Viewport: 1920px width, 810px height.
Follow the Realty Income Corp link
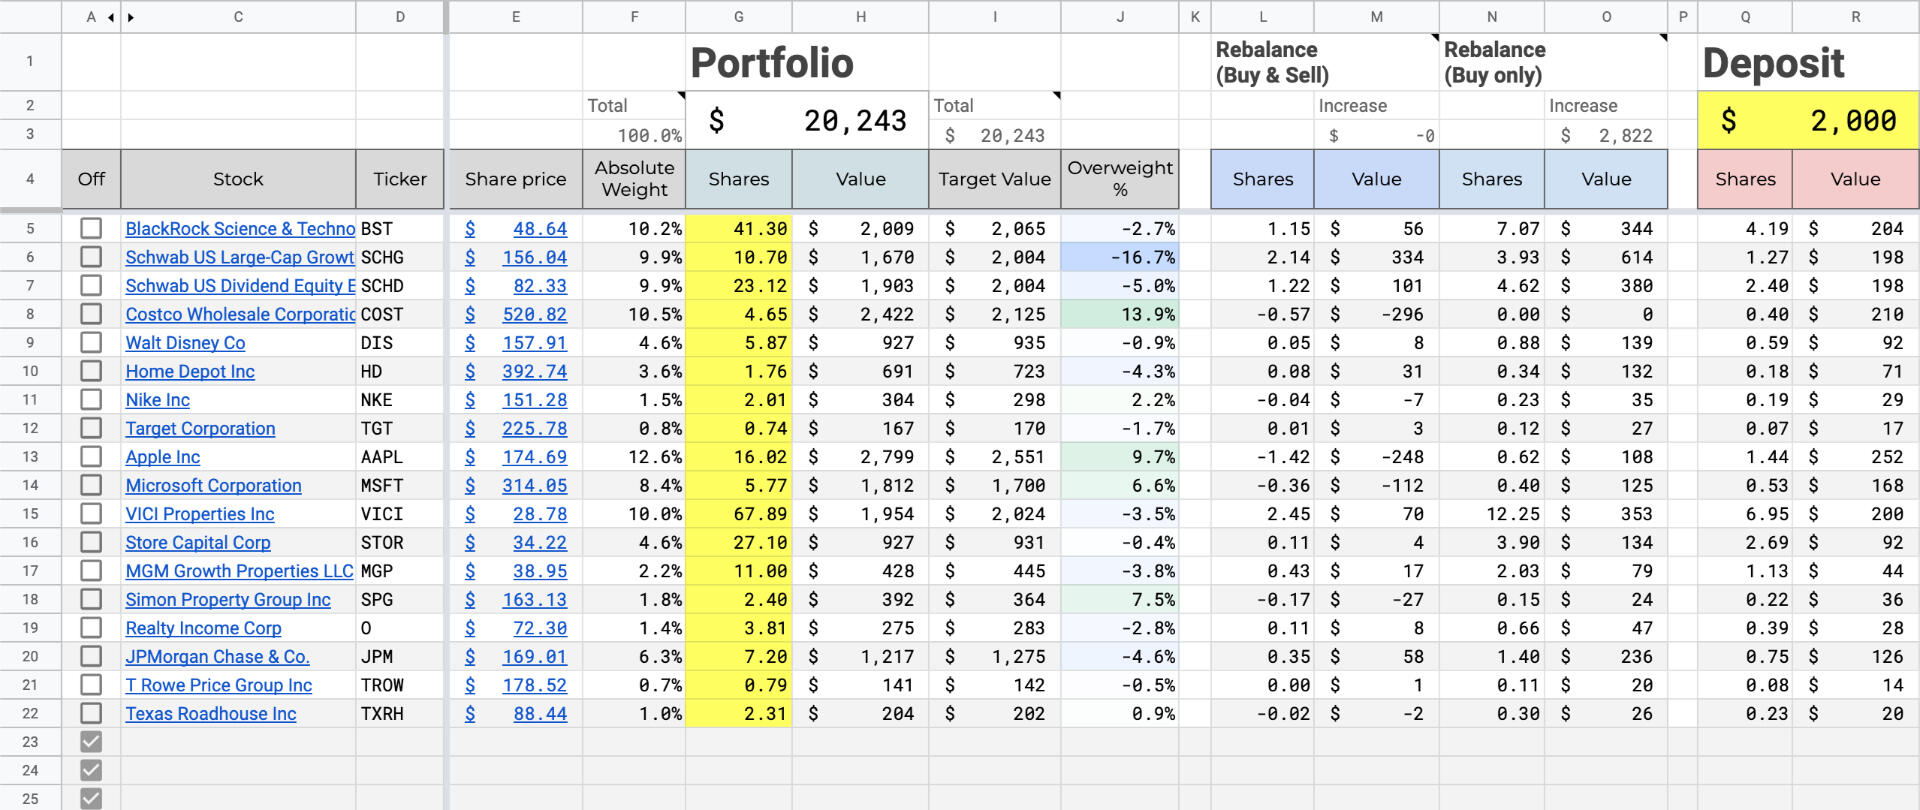(x=203, y=629)
